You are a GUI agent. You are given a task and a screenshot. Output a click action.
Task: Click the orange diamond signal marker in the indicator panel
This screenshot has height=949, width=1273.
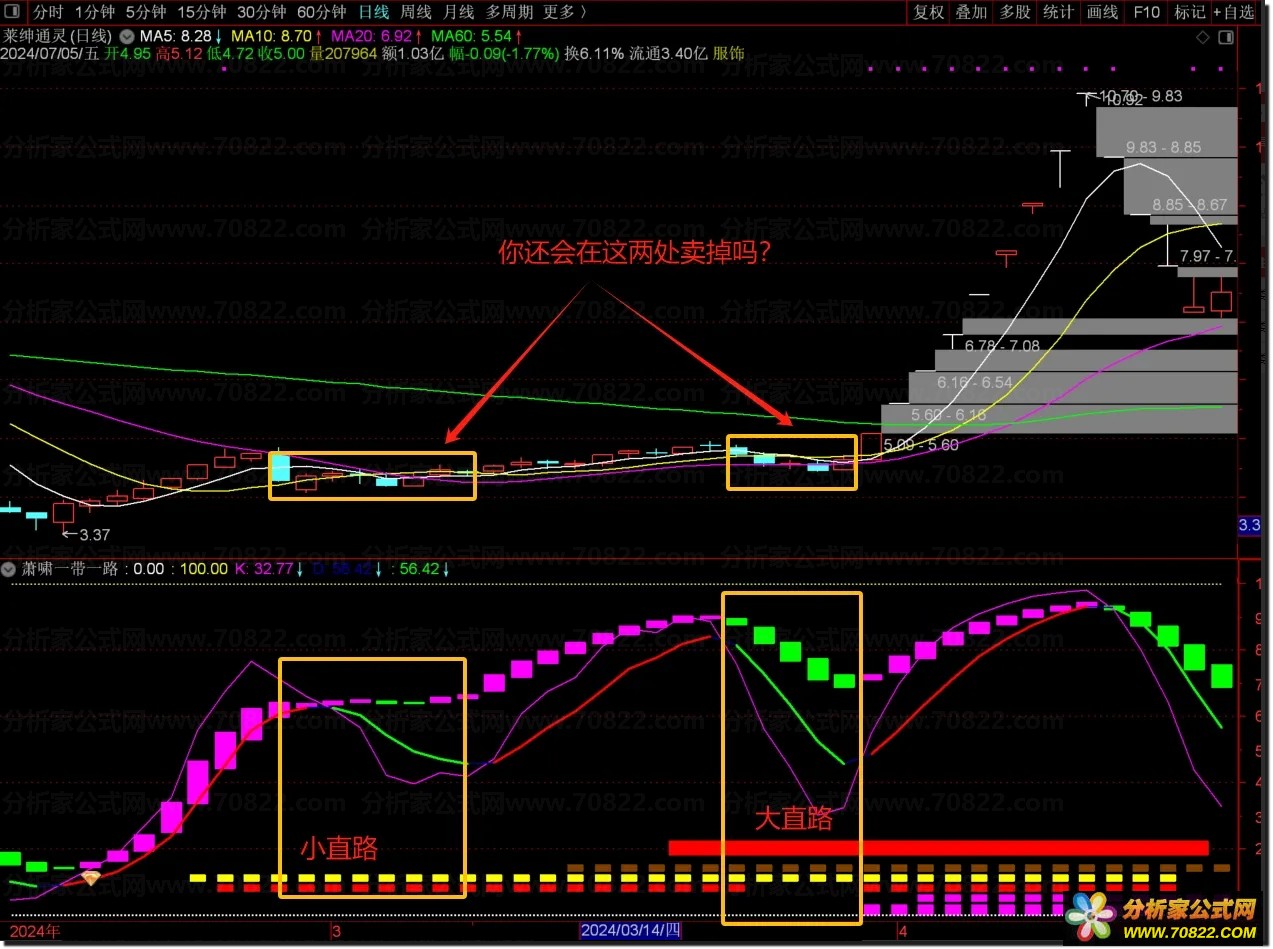point(91,878)
